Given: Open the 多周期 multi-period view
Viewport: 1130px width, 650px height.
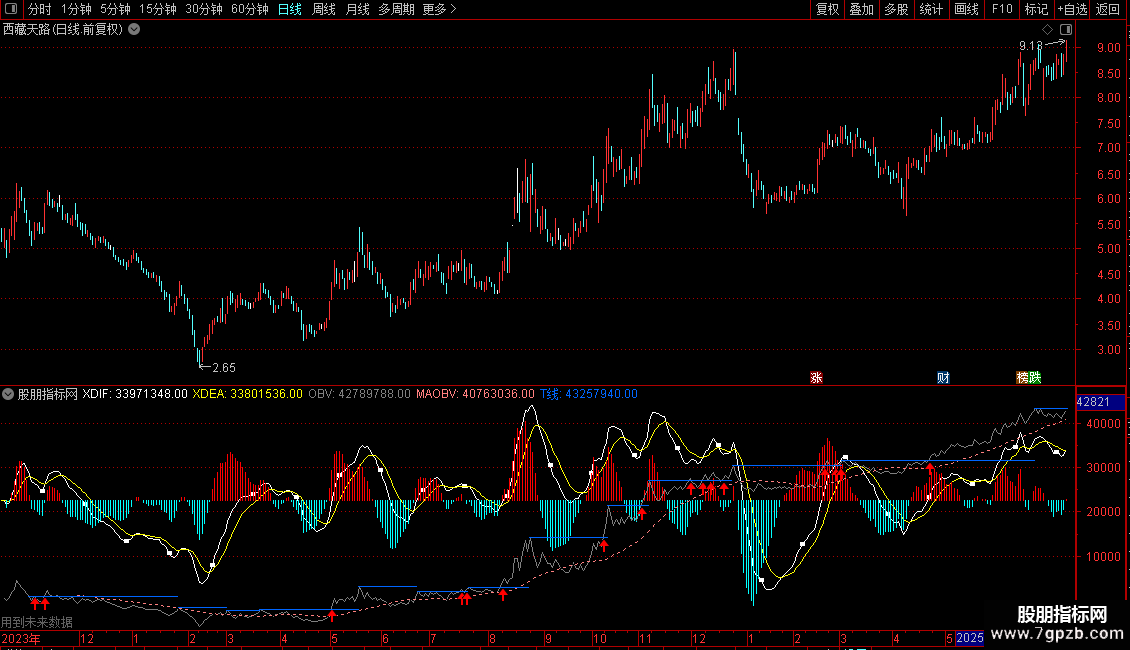Looking at the screenshot, I should (x=396, y=9).
